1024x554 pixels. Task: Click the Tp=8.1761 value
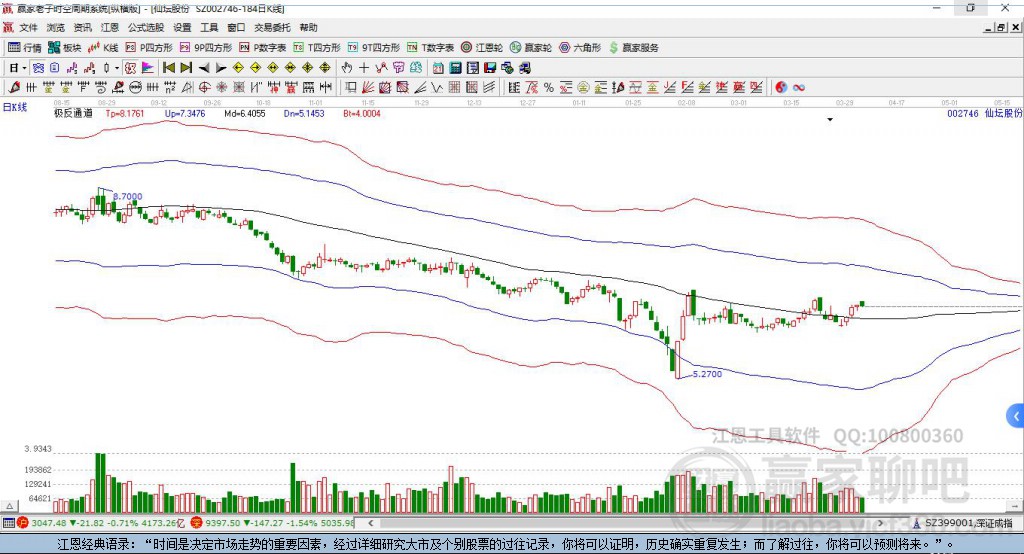(125, 113)
